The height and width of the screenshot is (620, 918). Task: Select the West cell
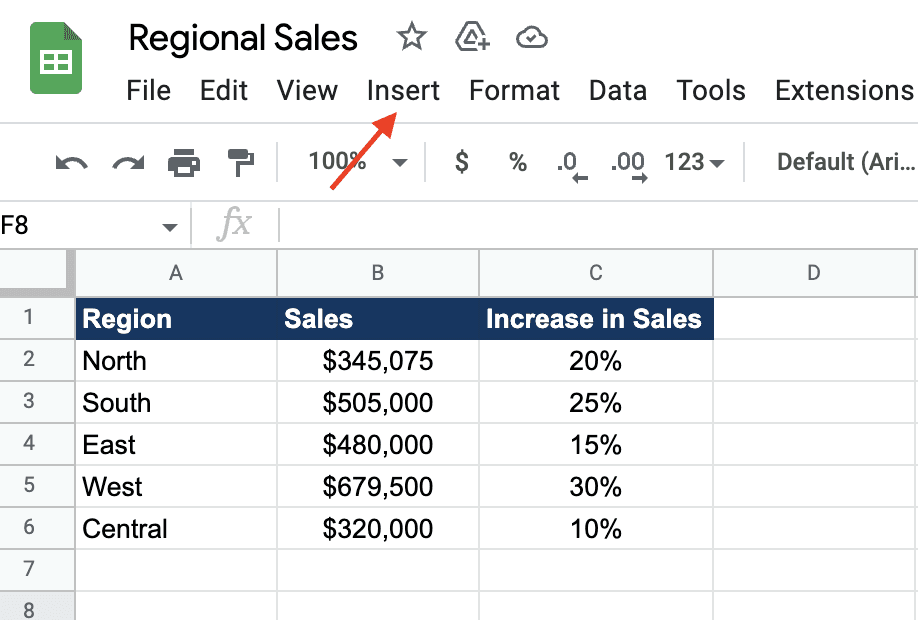[176, 487]
